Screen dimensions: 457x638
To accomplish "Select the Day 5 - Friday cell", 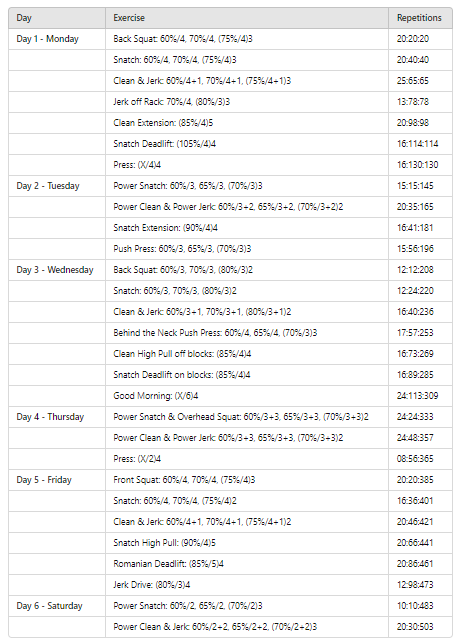I will pyautogui.click(x=57, y=480).
